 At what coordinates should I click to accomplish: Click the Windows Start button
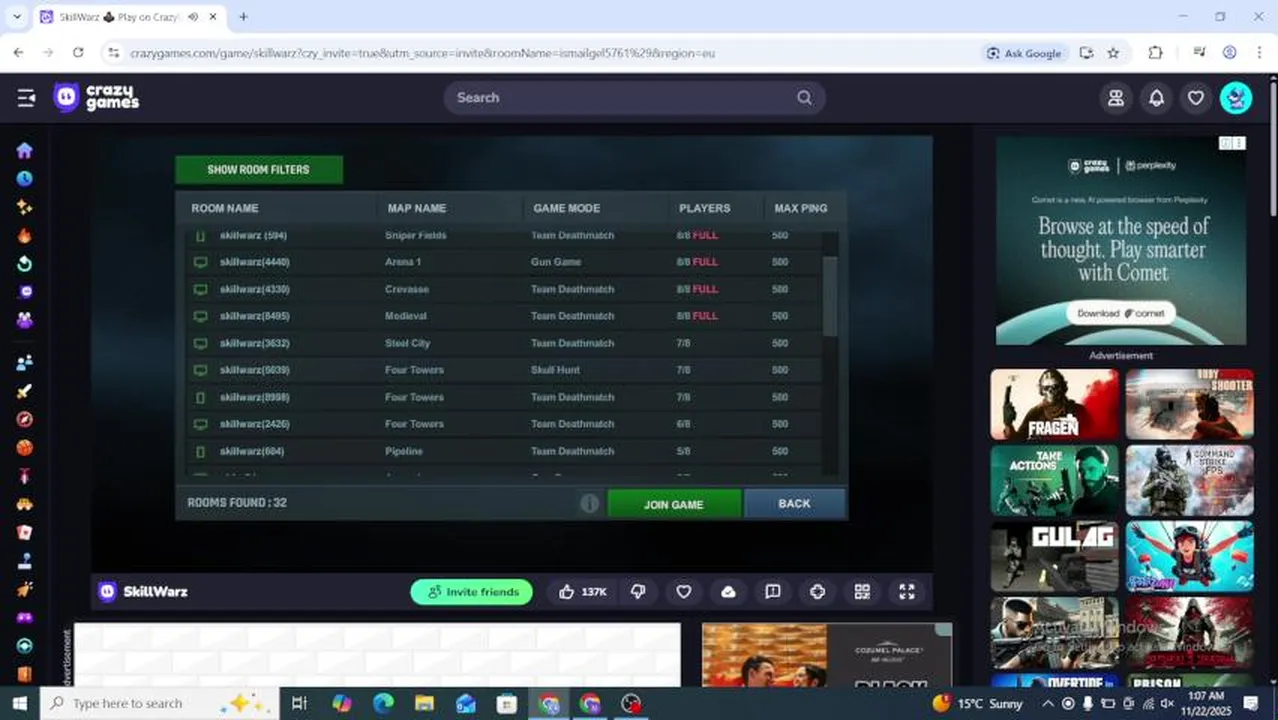(x=20, y=703)
